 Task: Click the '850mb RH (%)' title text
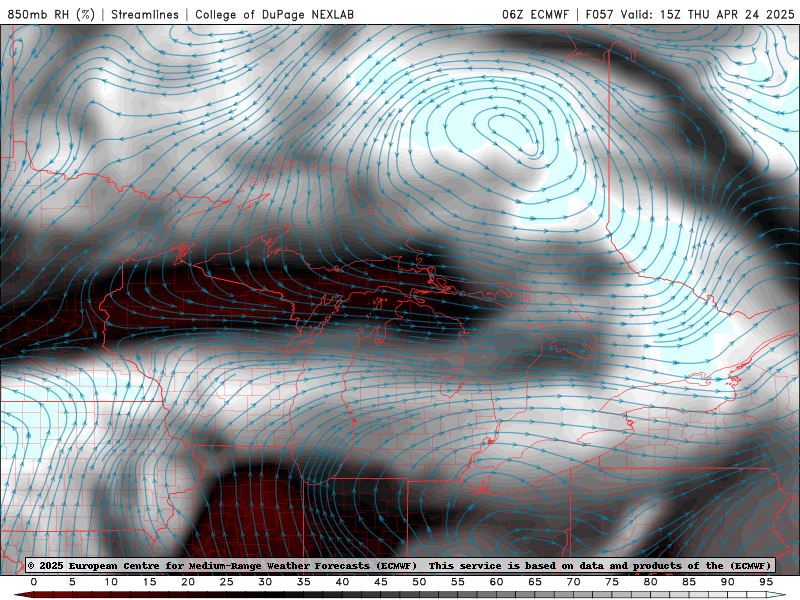51,14
